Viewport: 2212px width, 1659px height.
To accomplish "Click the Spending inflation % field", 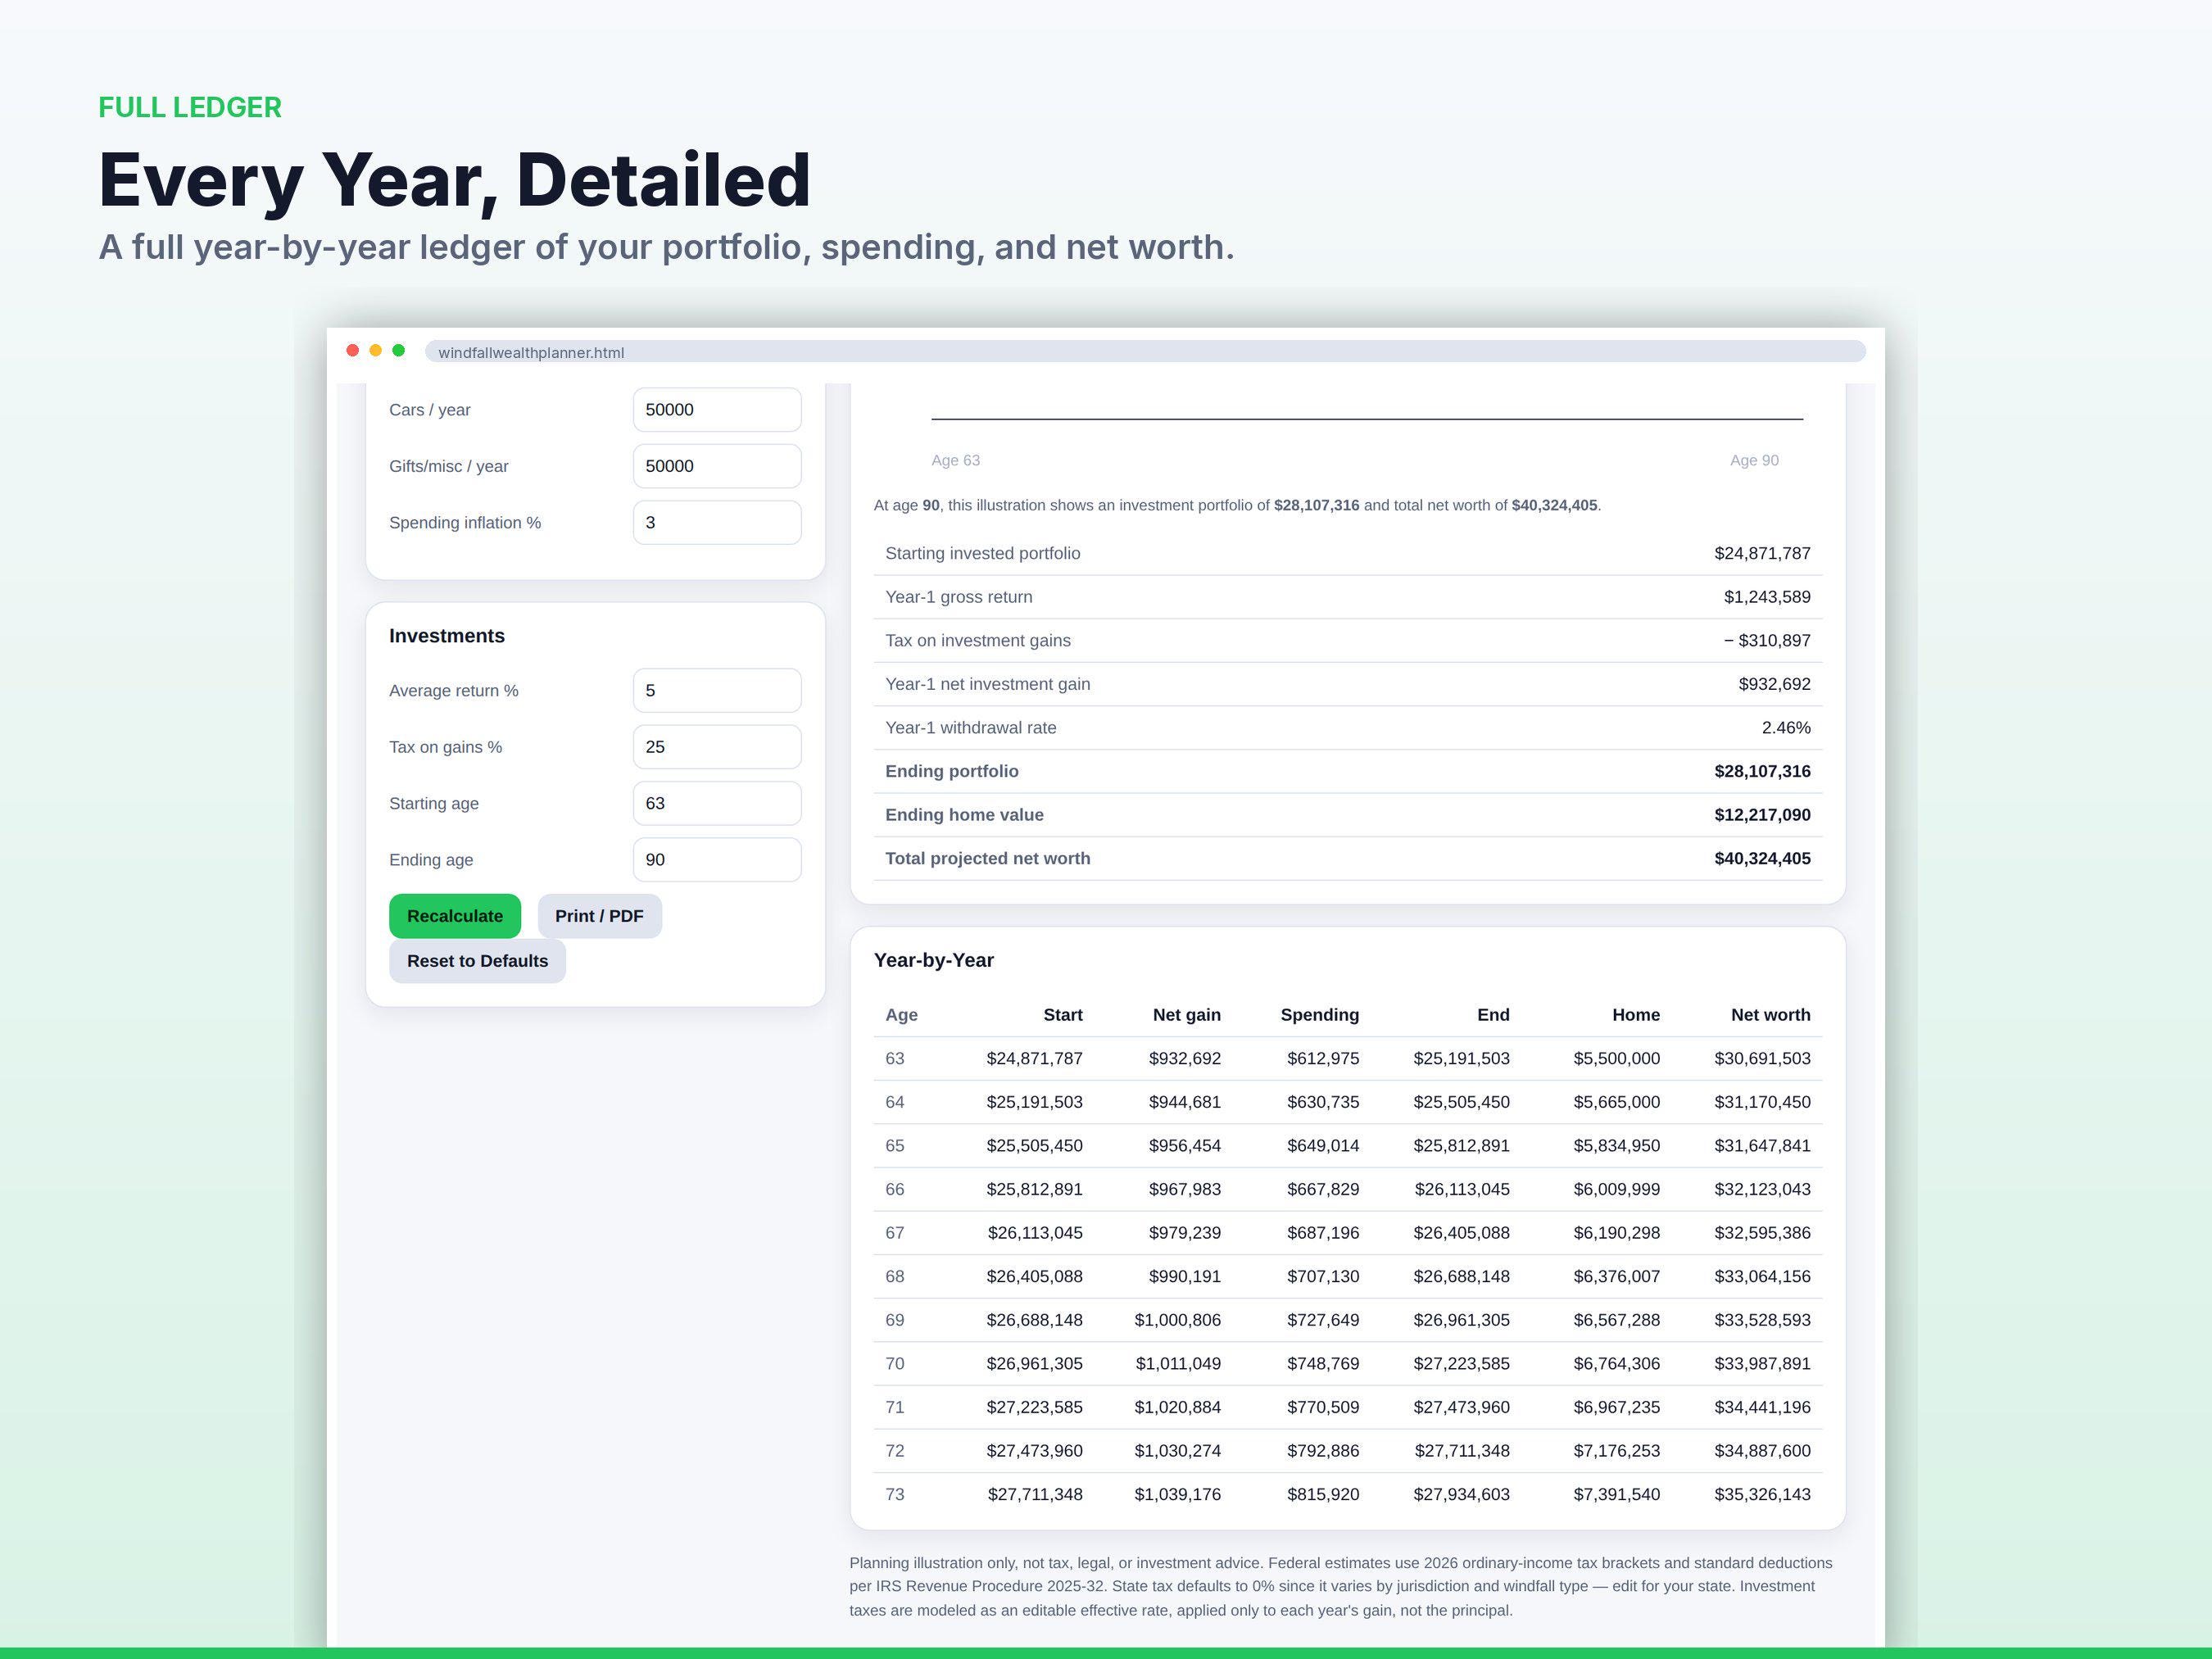I will 717,523.
